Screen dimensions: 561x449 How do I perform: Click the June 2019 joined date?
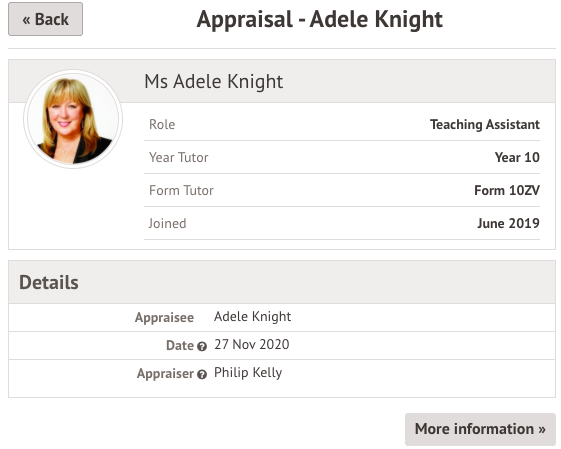coord(508,223)
